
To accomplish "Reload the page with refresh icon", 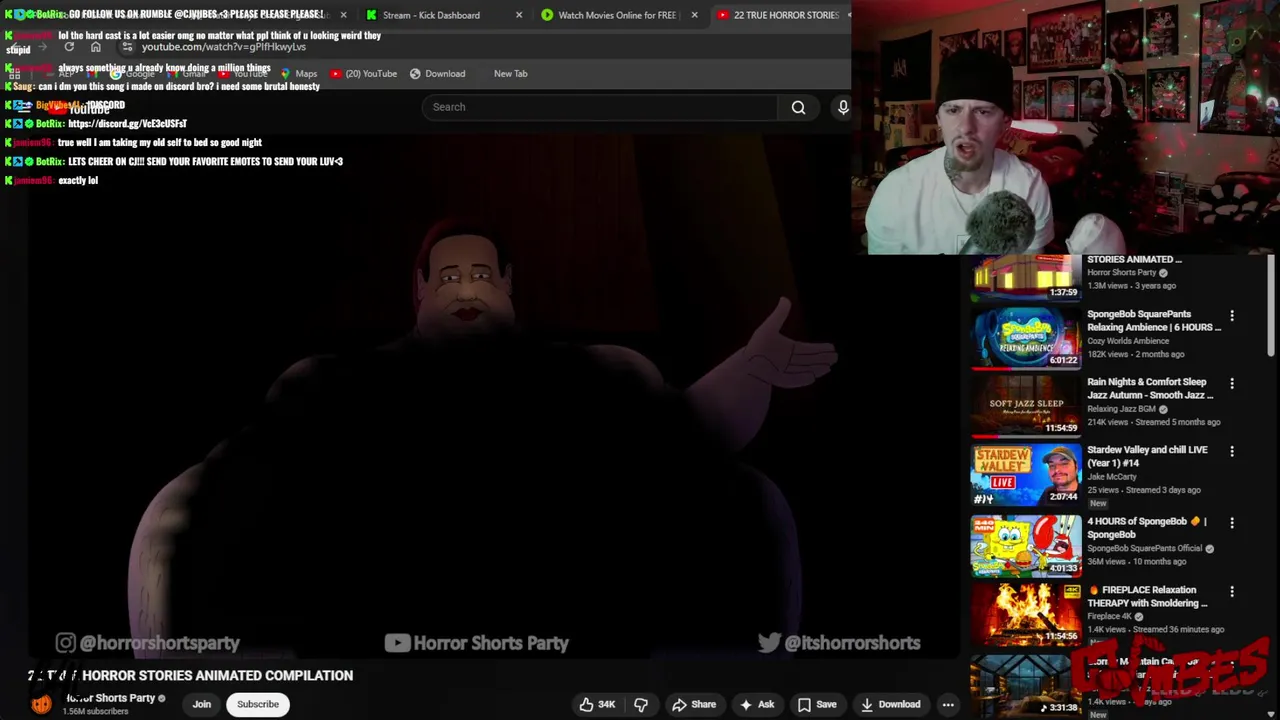I will coord(69,47).
